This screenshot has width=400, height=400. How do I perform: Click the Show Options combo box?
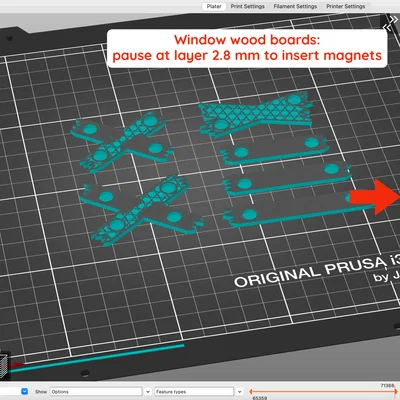coord(96,392)
